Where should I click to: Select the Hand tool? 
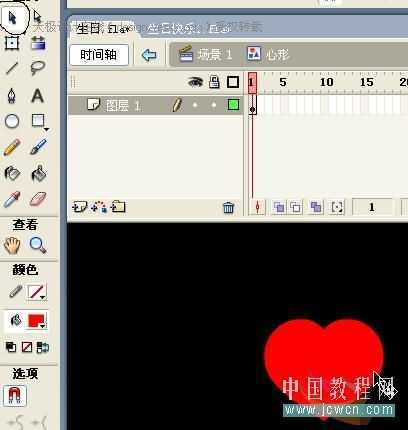(x=12, y=245)
